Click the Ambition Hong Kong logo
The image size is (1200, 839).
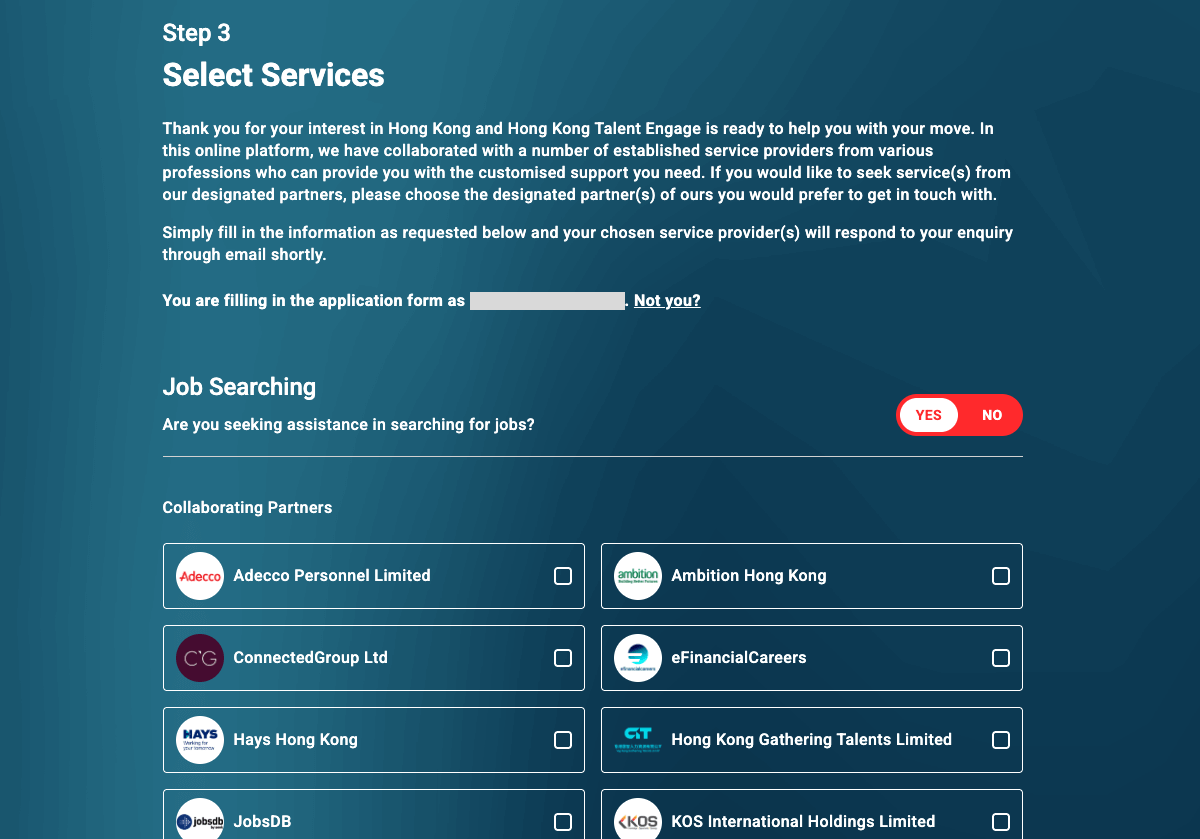pos(638,576)
